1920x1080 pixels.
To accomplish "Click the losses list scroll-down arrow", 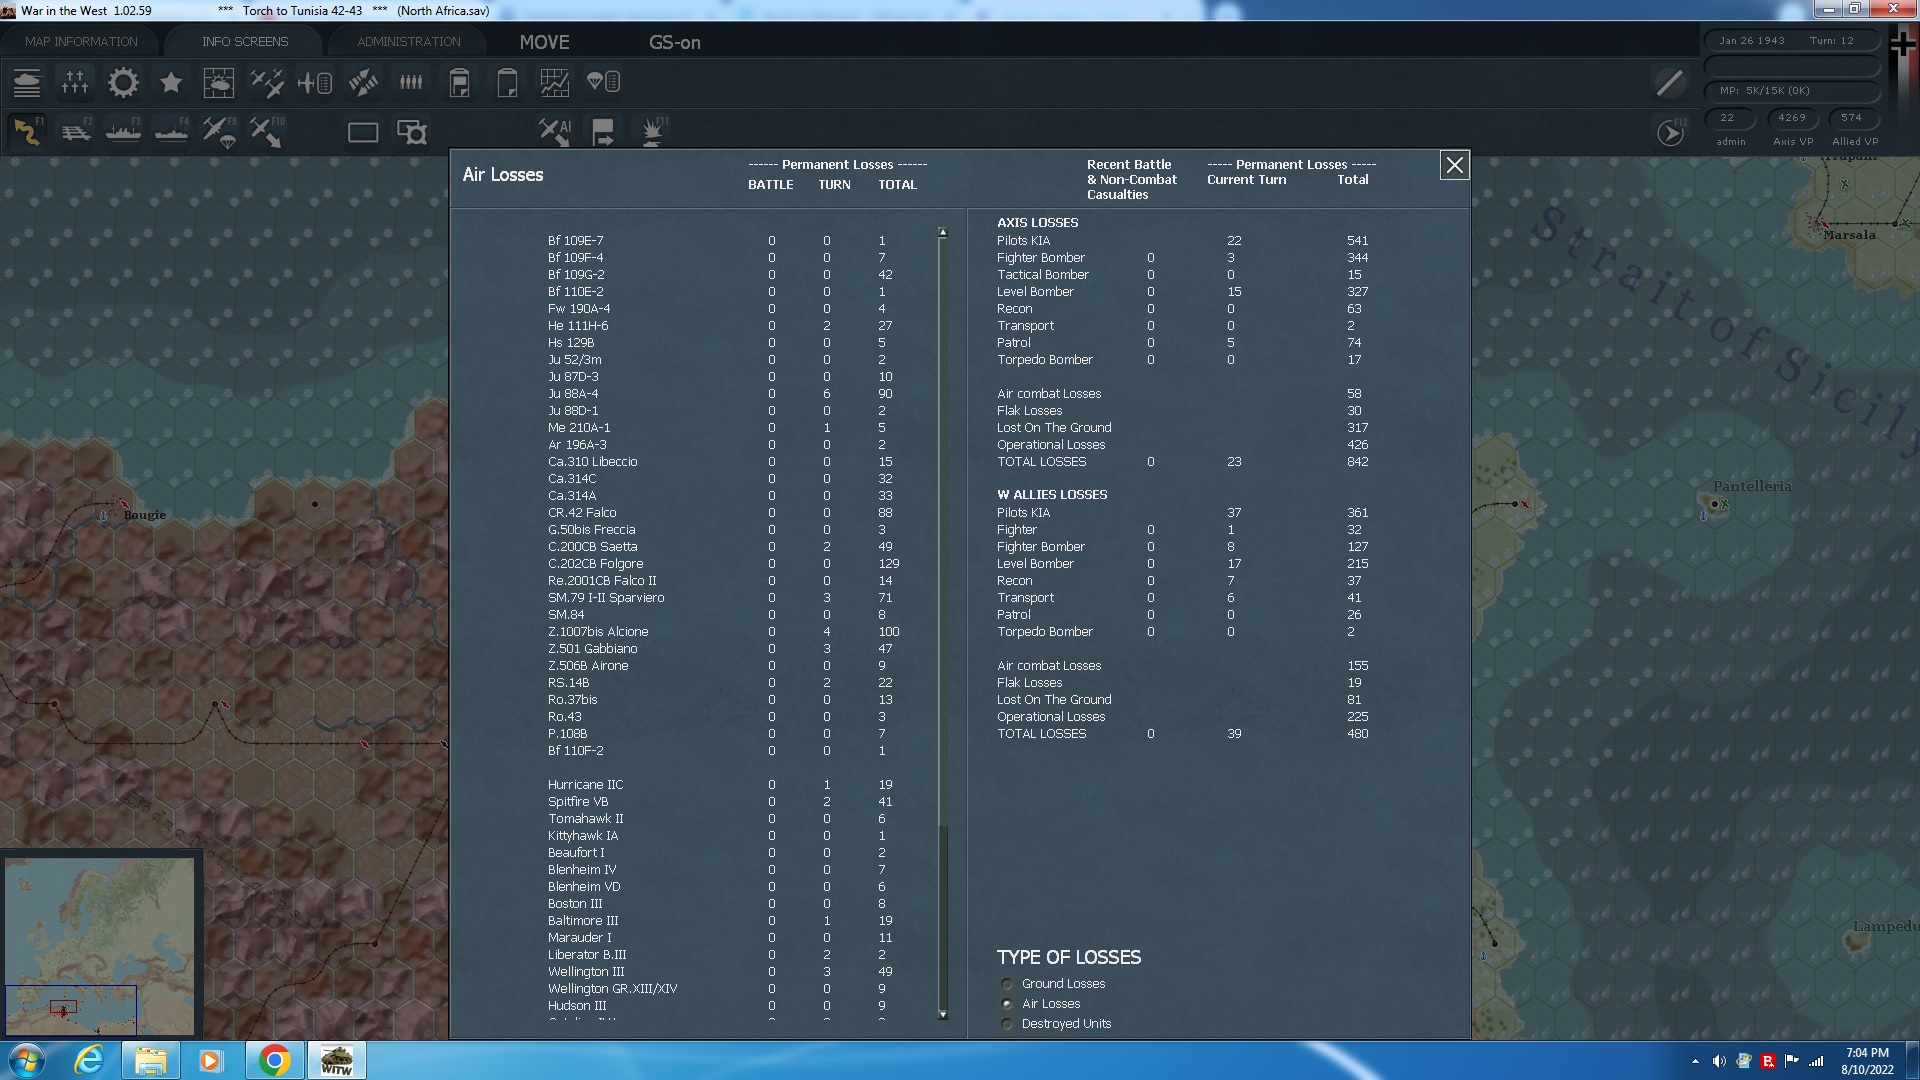I will tap(942, 1015).
